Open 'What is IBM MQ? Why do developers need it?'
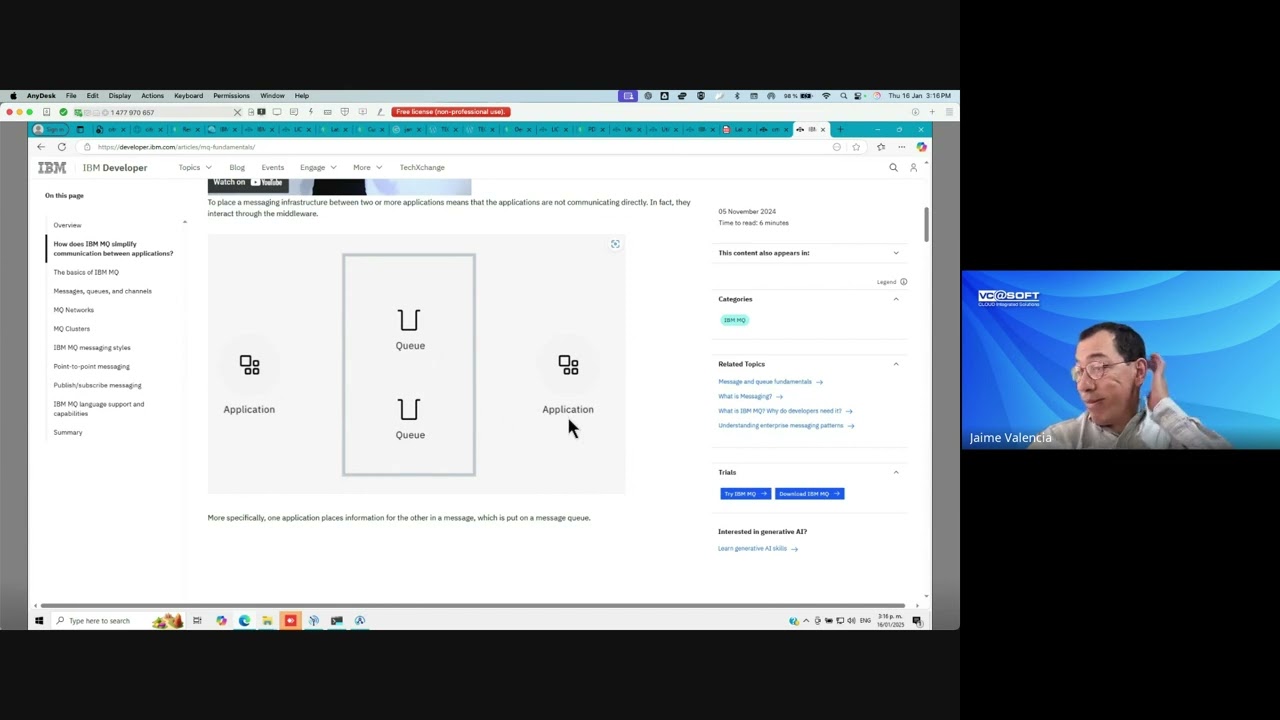The height and width of the screenshot is (720, 1280). click(x=785, y=411)
